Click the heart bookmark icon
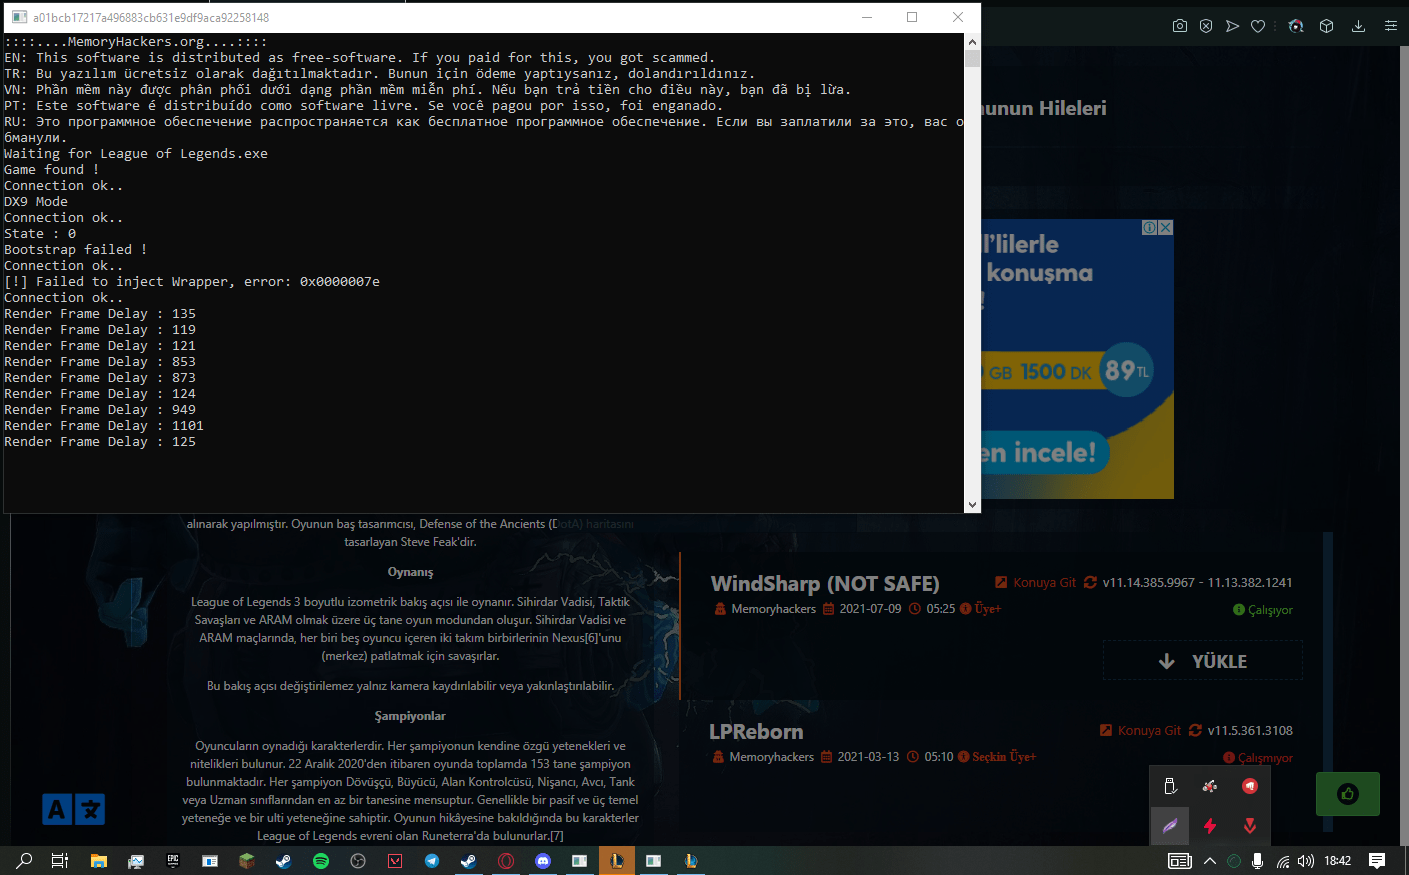1409x875 pixels. click(x=1258, y=26)
